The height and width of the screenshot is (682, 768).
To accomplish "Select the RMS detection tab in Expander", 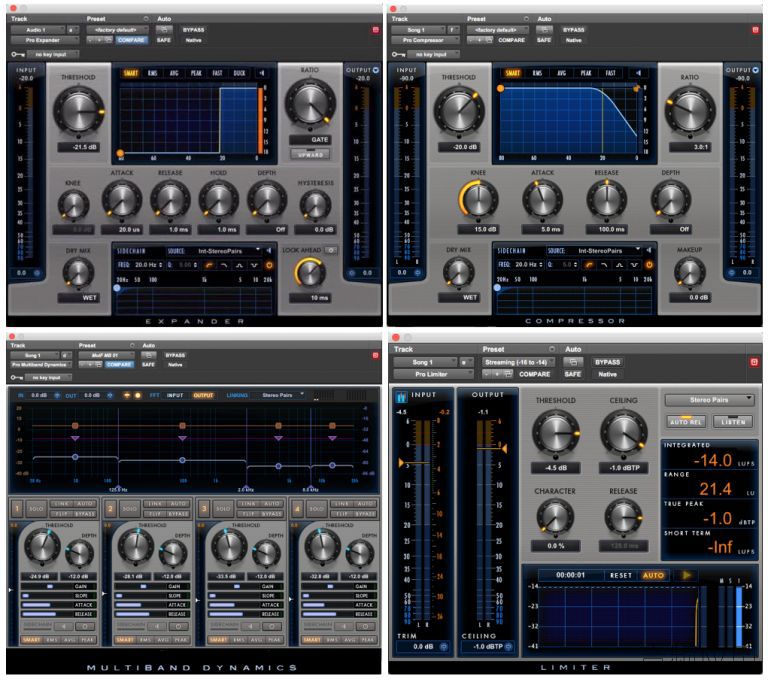I will (x=152, y=73).
